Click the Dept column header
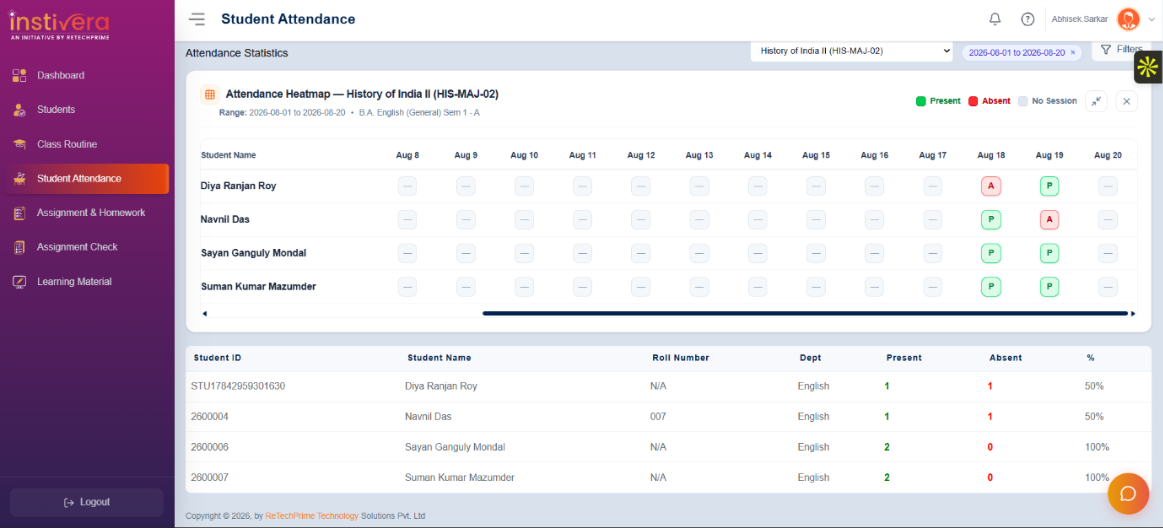 (810, 358)
